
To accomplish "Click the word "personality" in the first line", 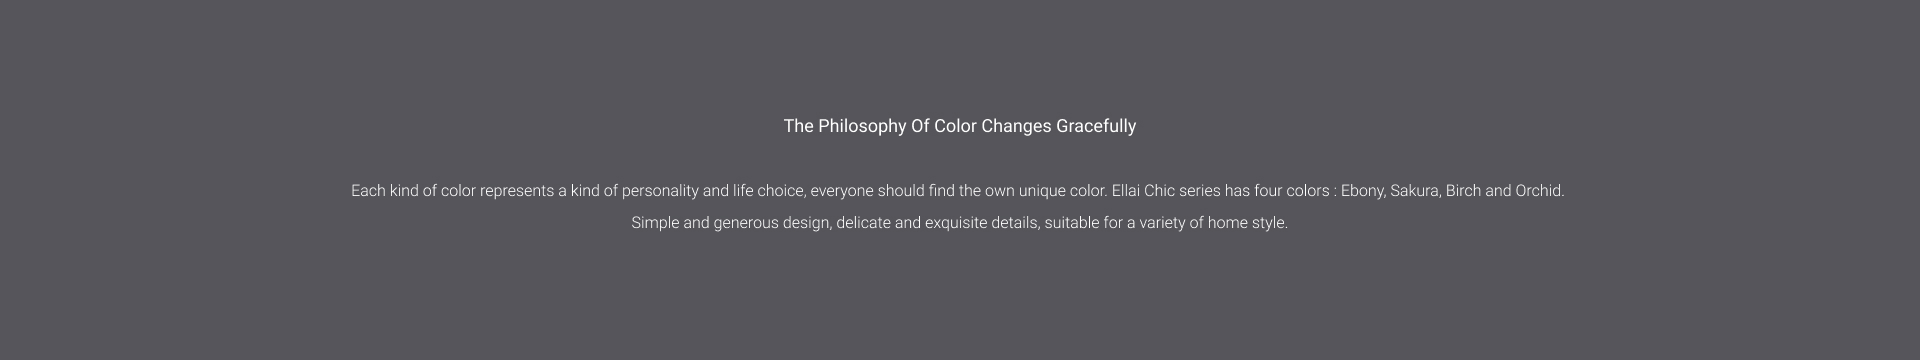I will [660, 191].
